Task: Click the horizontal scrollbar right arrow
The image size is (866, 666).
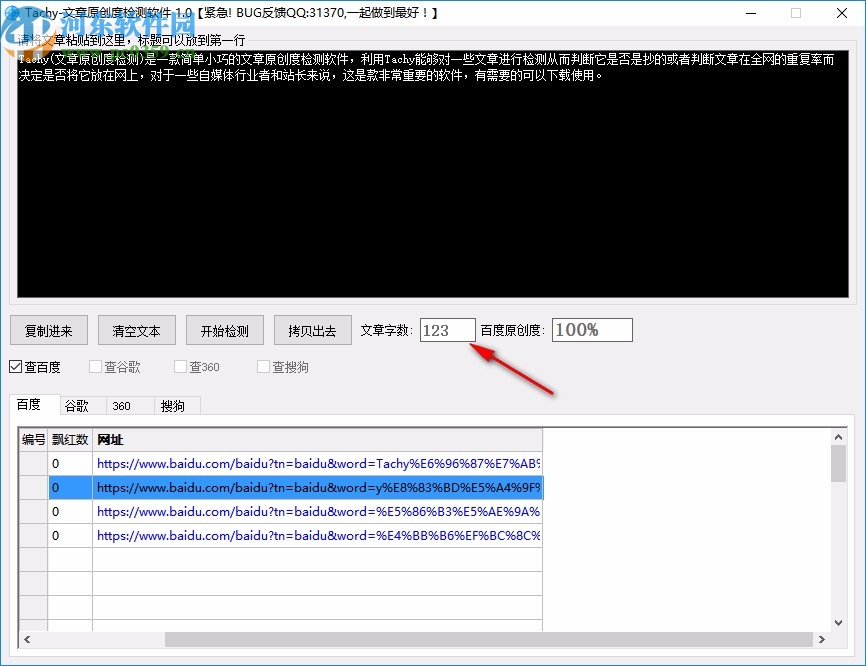Action: [x=822, y=639]
